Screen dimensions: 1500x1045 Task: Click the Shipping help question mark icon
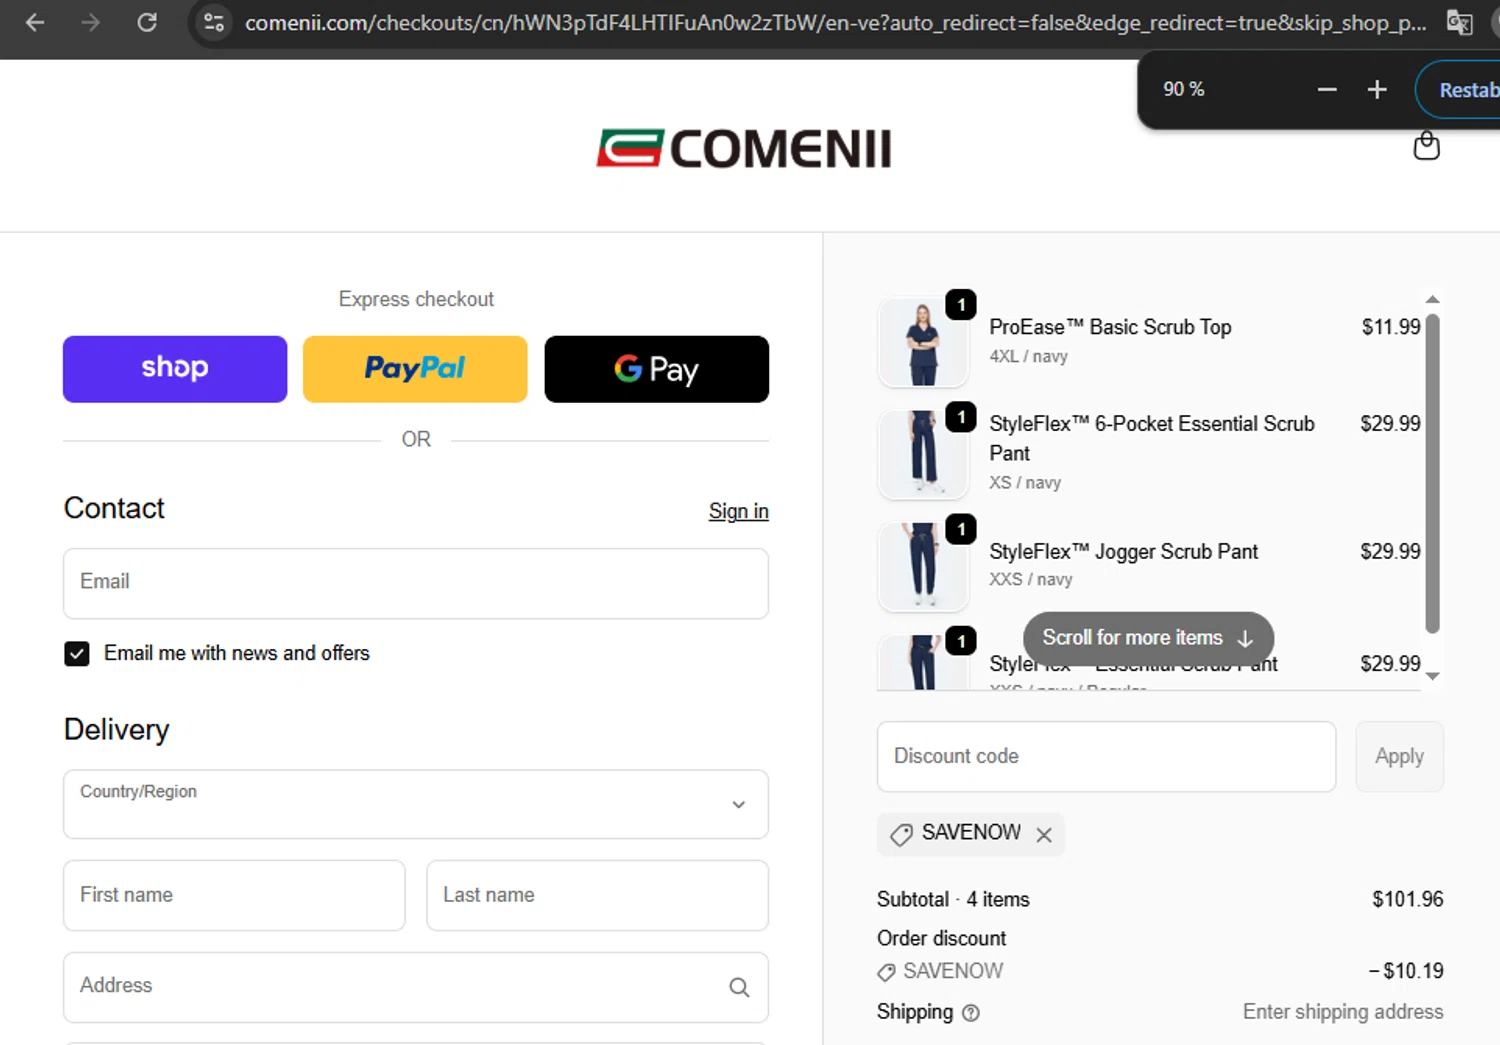click(970, 1013)
